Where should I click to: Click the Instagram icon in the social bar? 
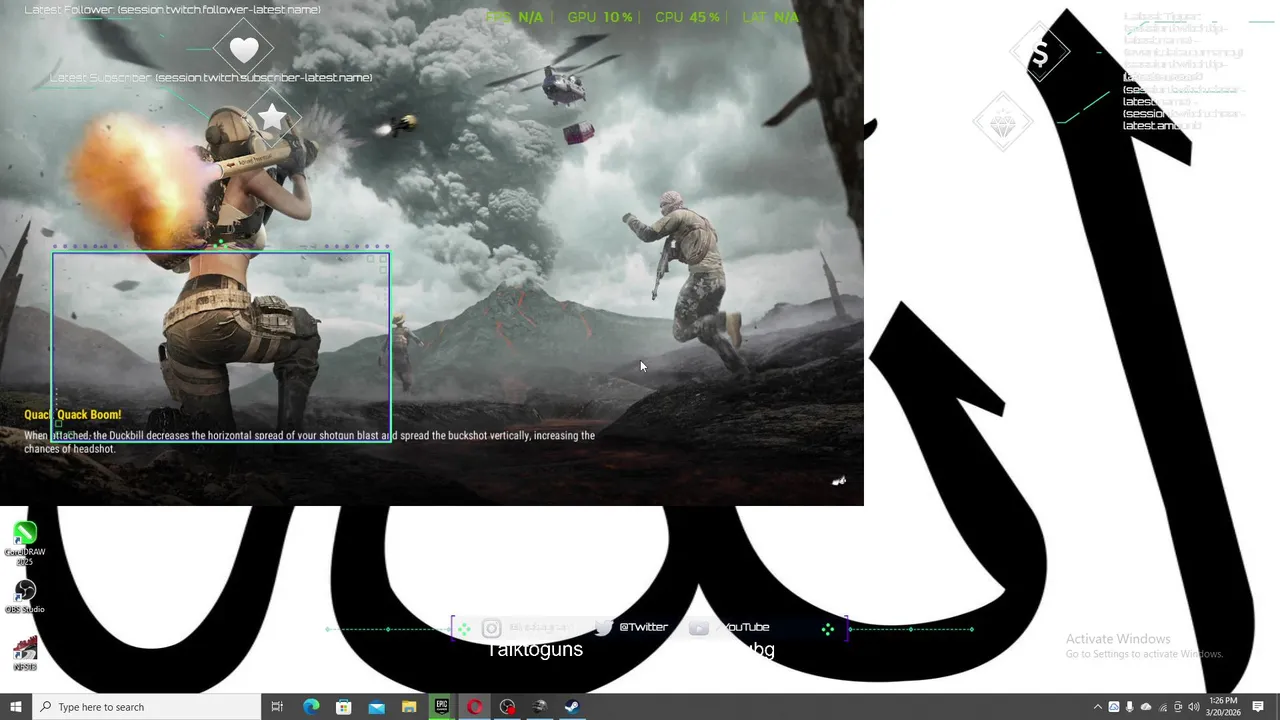coord(491,628)
